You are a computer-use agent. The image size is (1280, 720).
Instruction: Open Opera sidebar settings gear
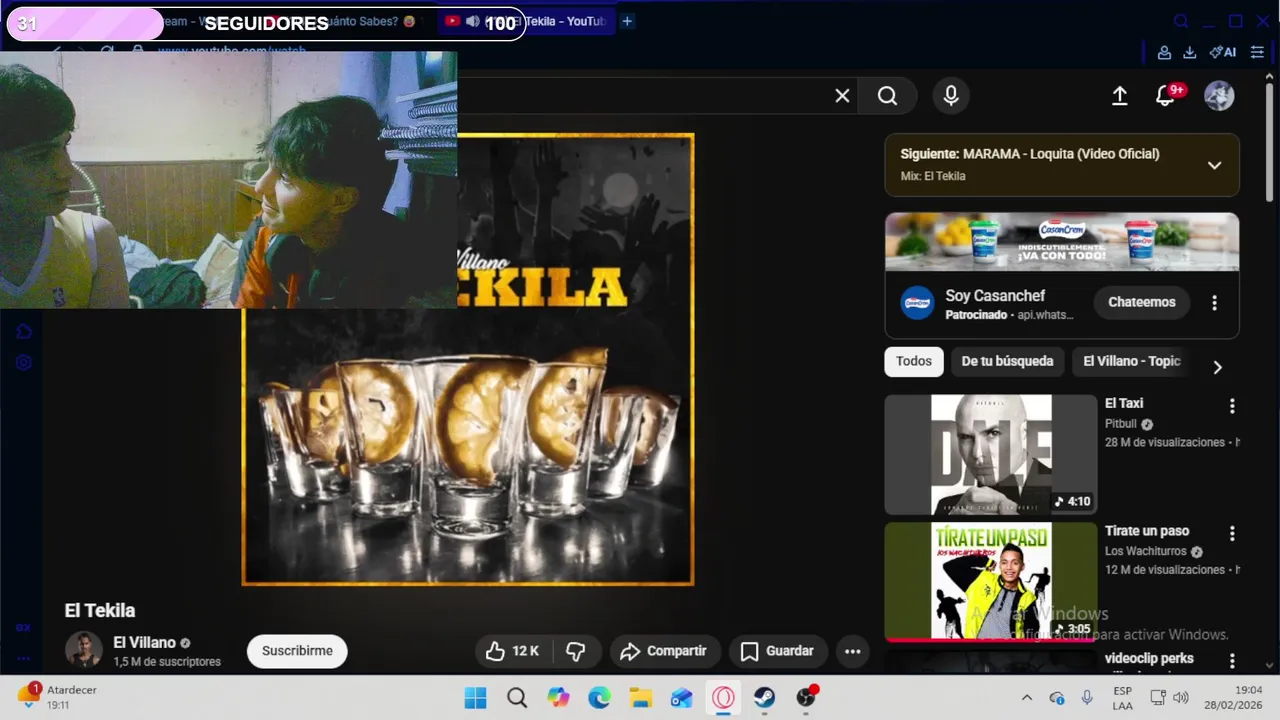tap(24, 363)
